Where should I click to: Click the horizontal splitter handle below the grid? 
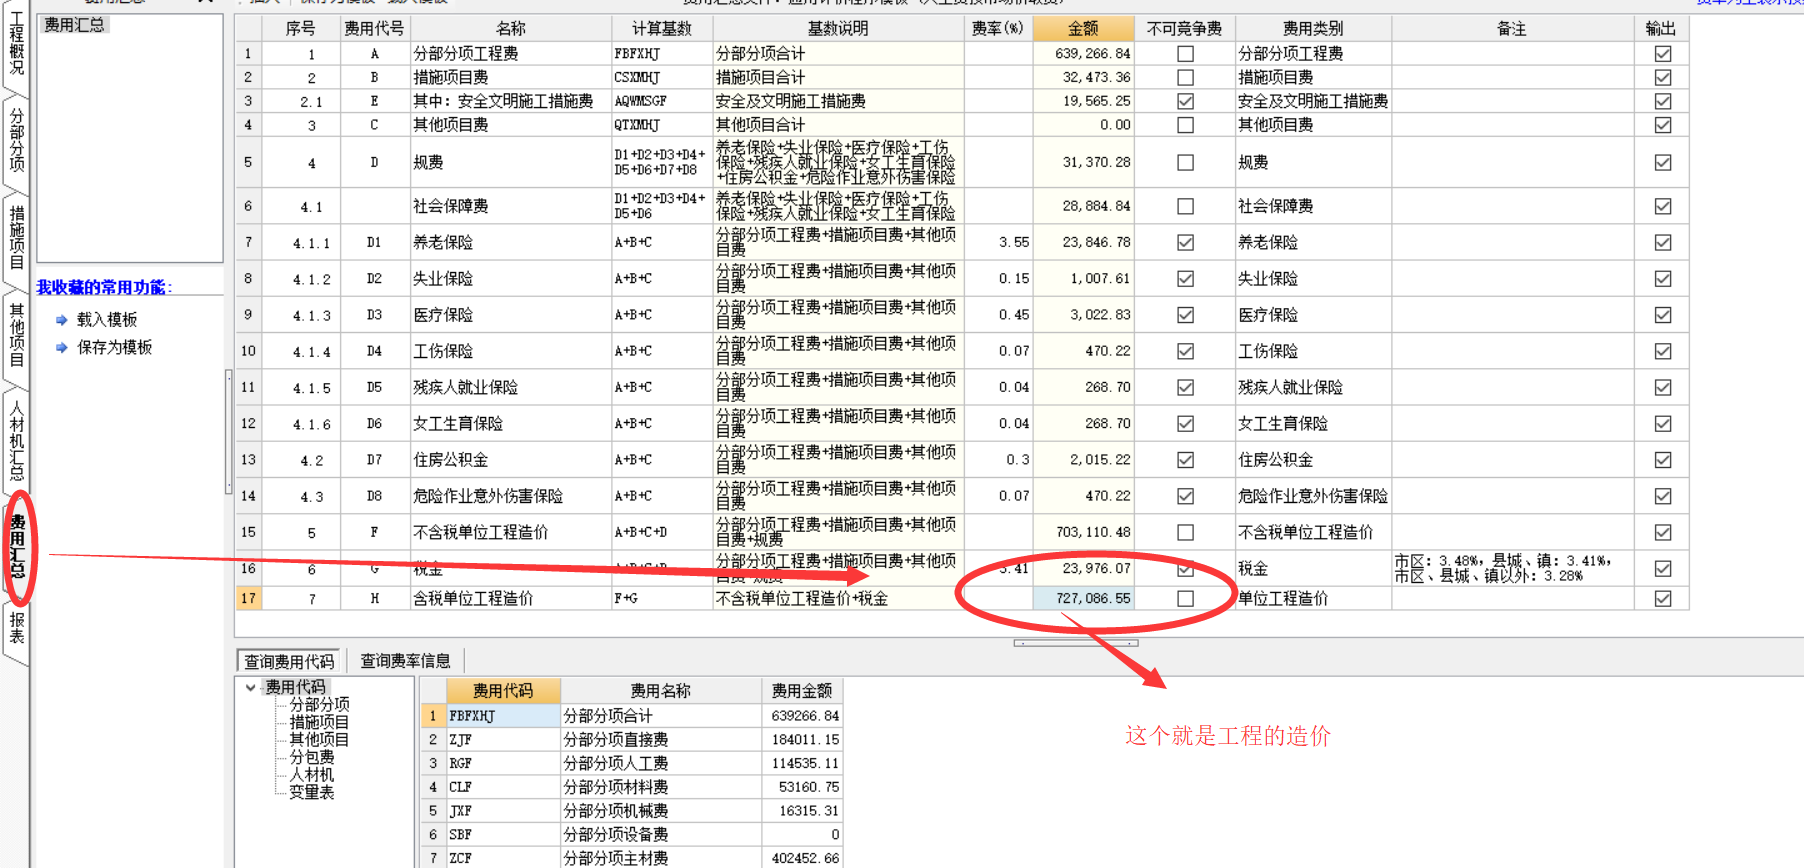(x=1076, y=643)
